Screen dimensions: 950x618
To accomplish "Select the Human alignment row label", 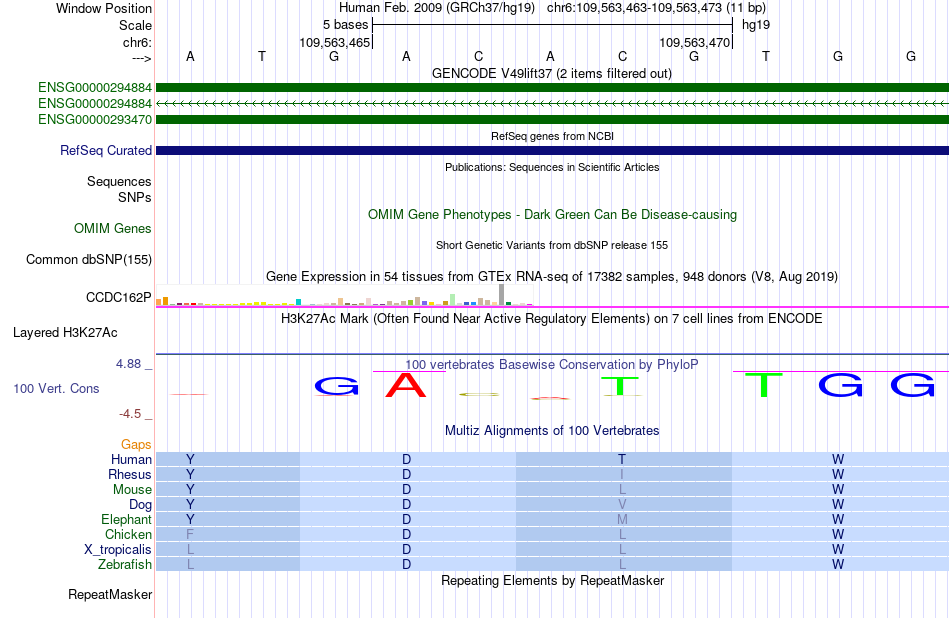I will [131, 459].
